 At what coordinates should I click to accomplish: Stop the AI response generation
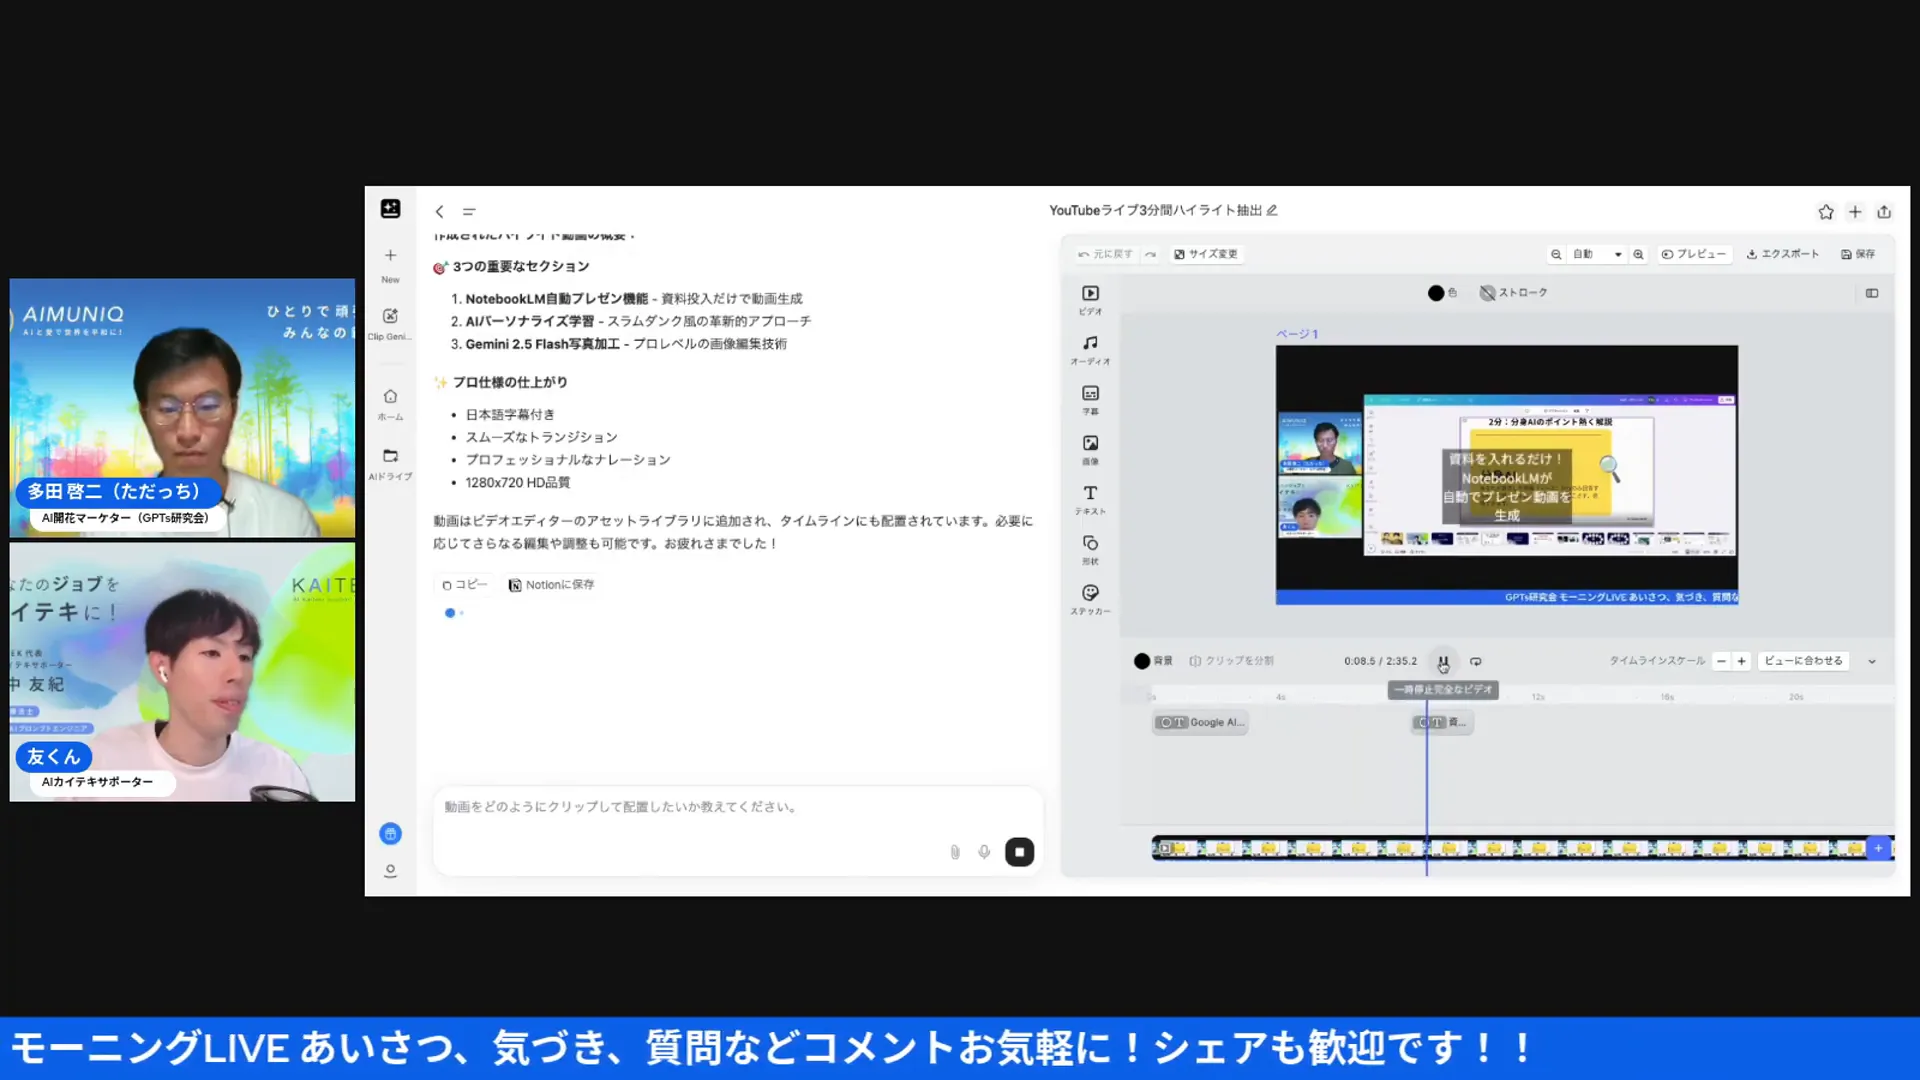1019,852
